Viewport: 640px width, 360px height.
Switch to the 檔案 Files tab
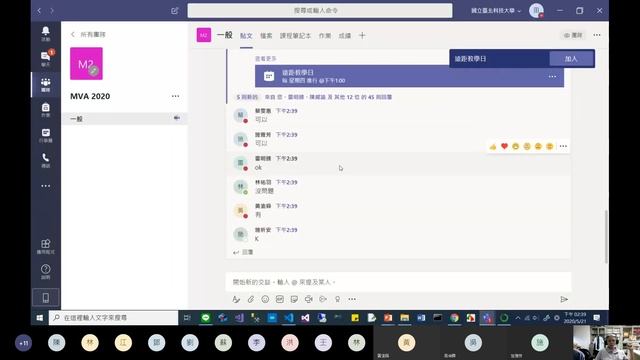(266, 36)
